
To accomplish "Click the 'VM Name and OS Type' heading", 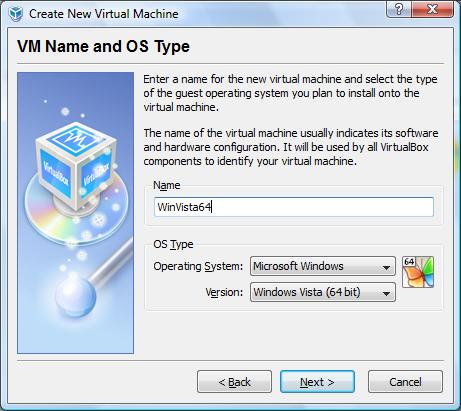I will click(x=103, y=46).
